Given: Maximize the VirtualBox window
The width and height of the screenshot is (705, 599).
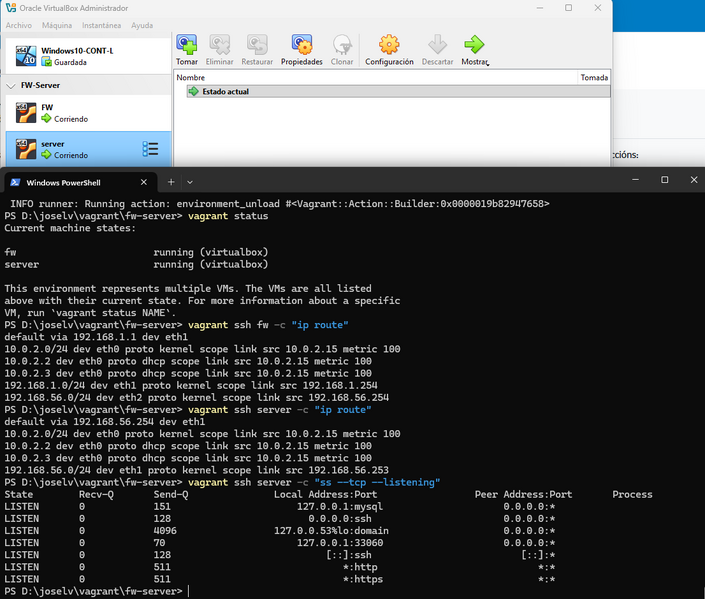Looking at the screenshot, I should (569, 8).
